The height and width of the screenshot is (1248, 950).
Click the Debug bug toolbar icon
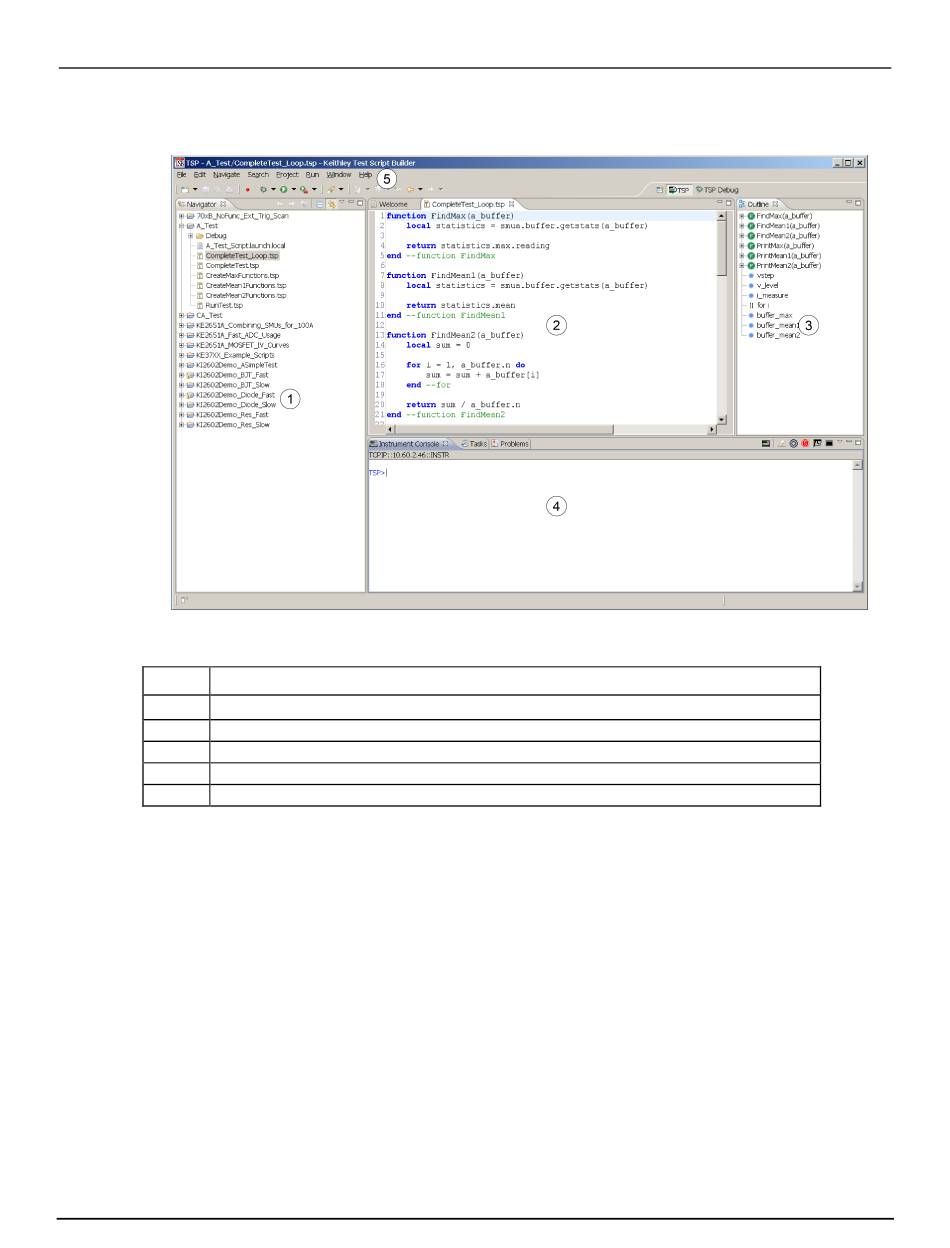(x=263, y=190)
